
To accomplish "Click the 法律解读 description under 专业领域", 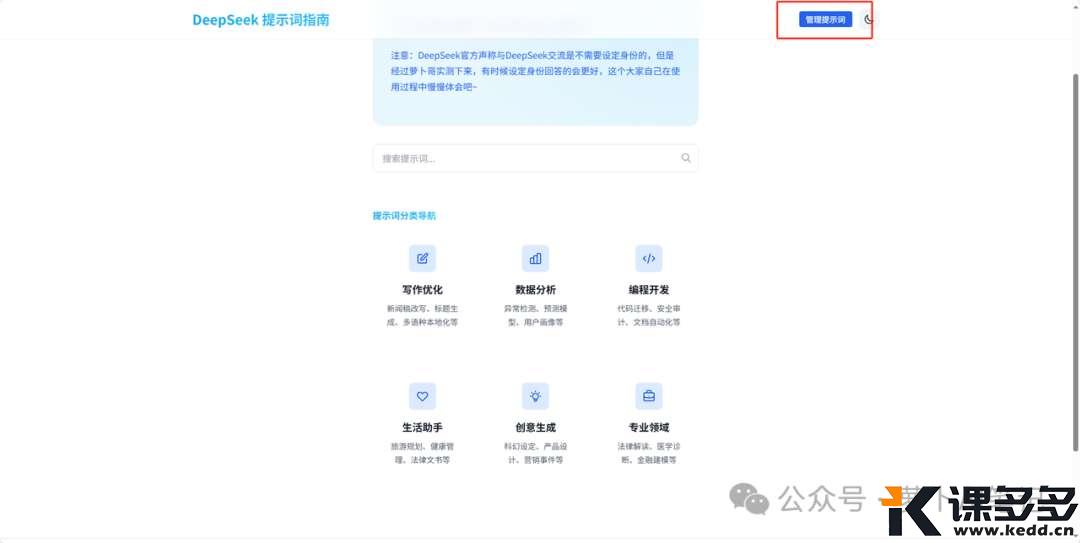I will [649, 453].
